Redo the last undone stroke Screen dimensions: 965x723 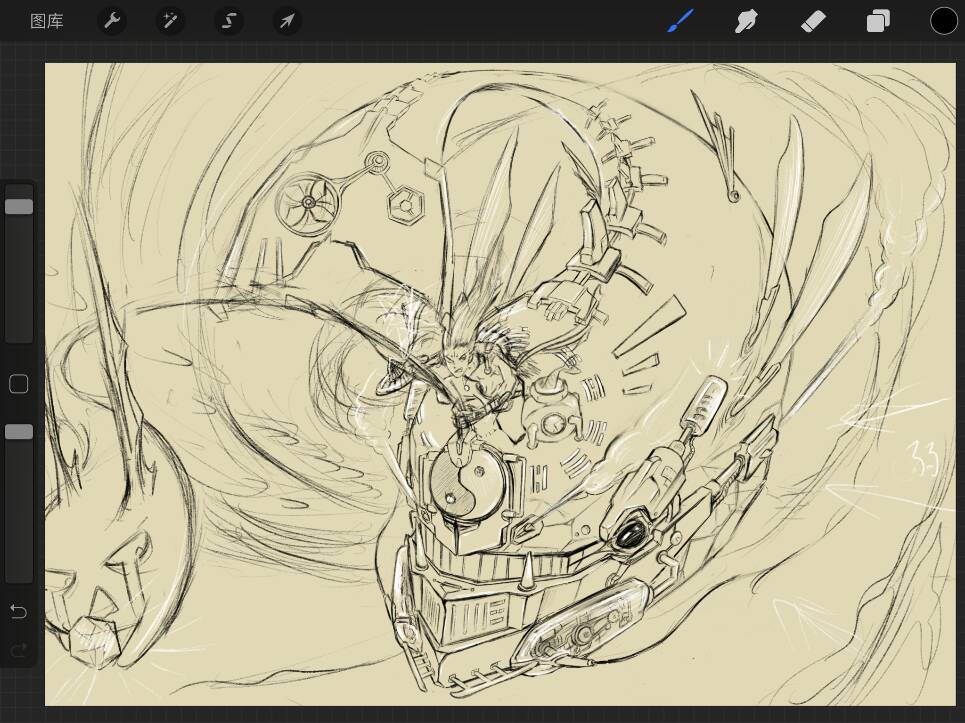[x=18, y=650]
